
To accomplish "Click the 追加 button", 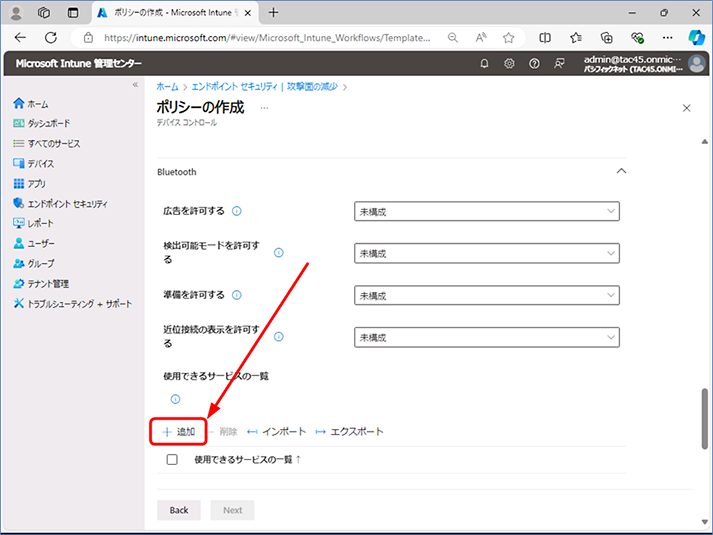I will [x=179, y=431].
